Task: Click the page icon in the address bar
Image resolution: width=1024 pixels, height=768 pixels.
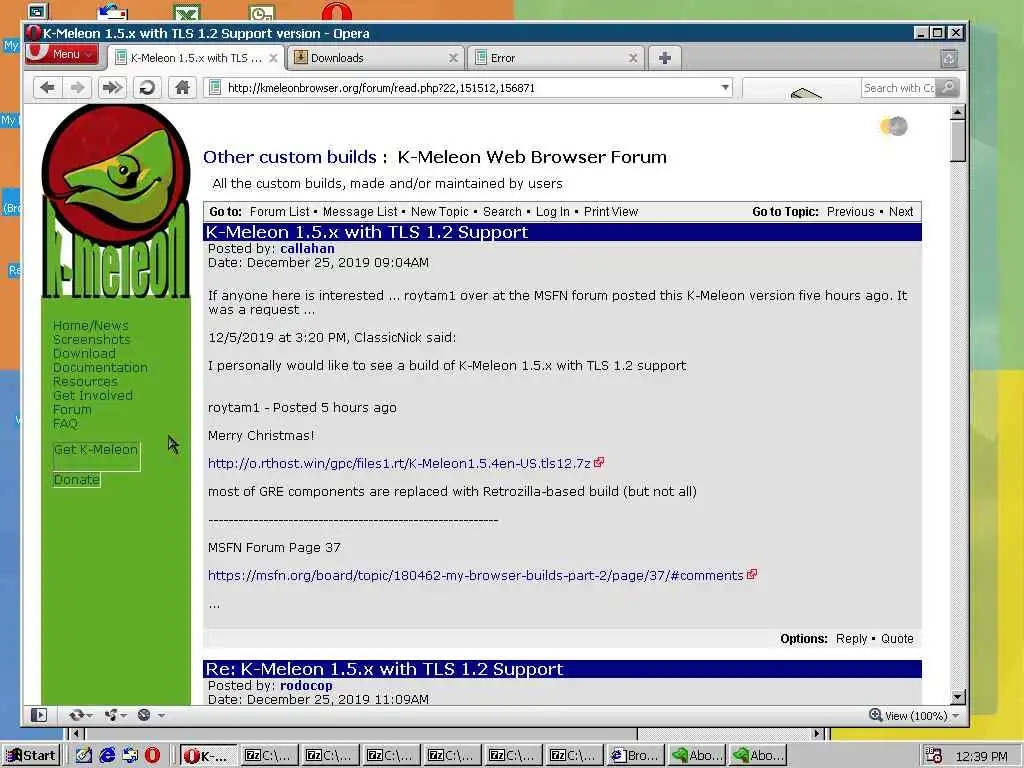Action: tap(214, 88)
